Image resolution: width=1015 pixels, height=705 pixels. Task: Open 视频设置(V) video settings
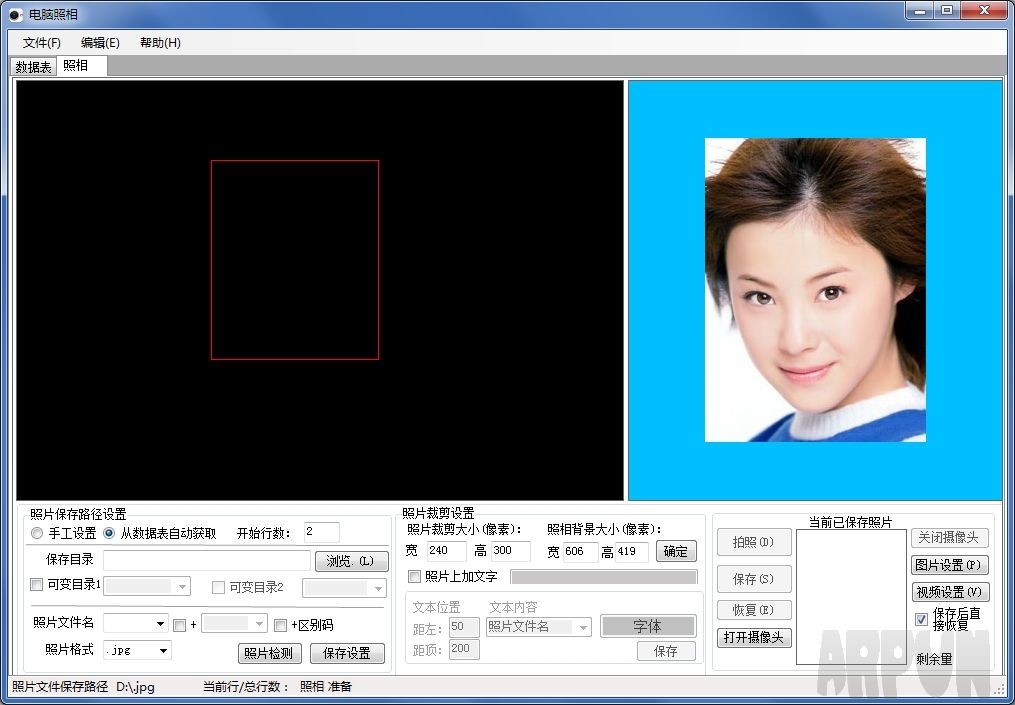pos(949,592)
